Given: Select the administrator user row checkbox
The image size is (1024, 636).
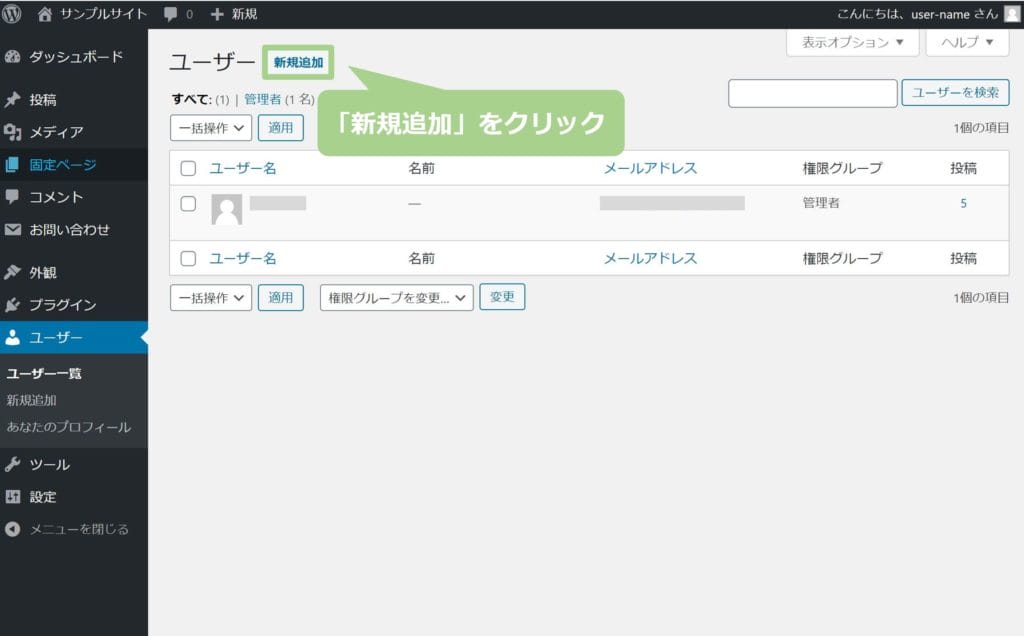Looking at the screenshot, I should click(x=188, y=204).
